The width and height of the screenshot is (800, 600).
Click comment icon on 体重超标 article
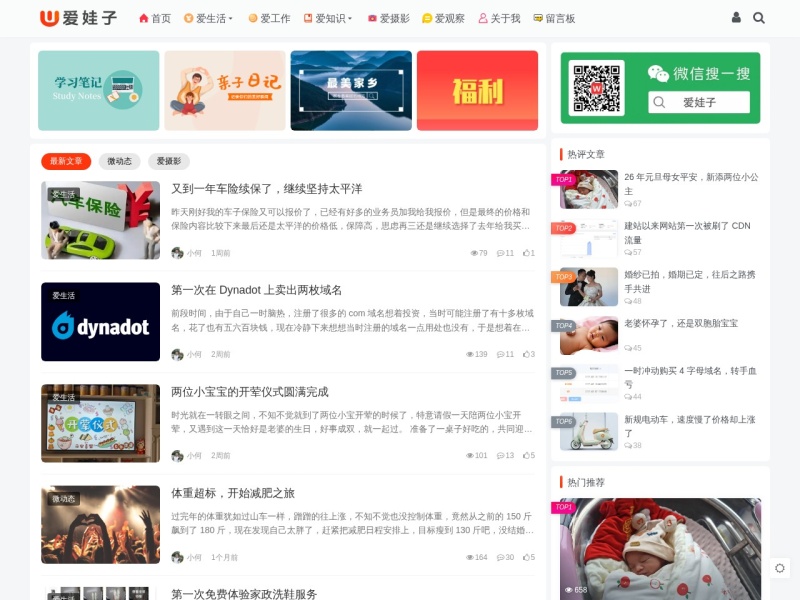click(x=501, y=558)
